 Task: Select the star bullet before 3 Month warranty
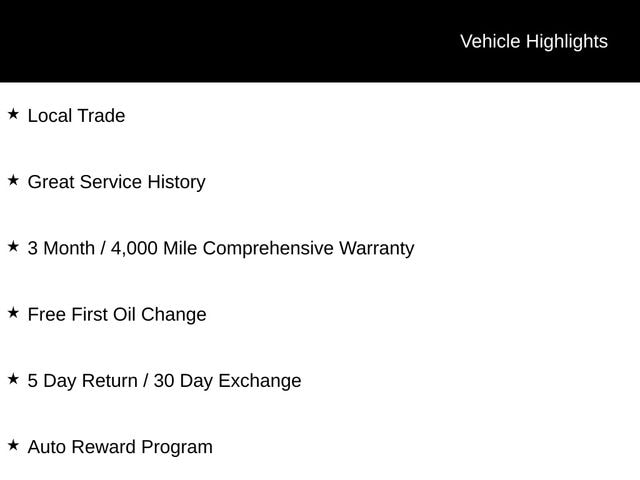13,246
